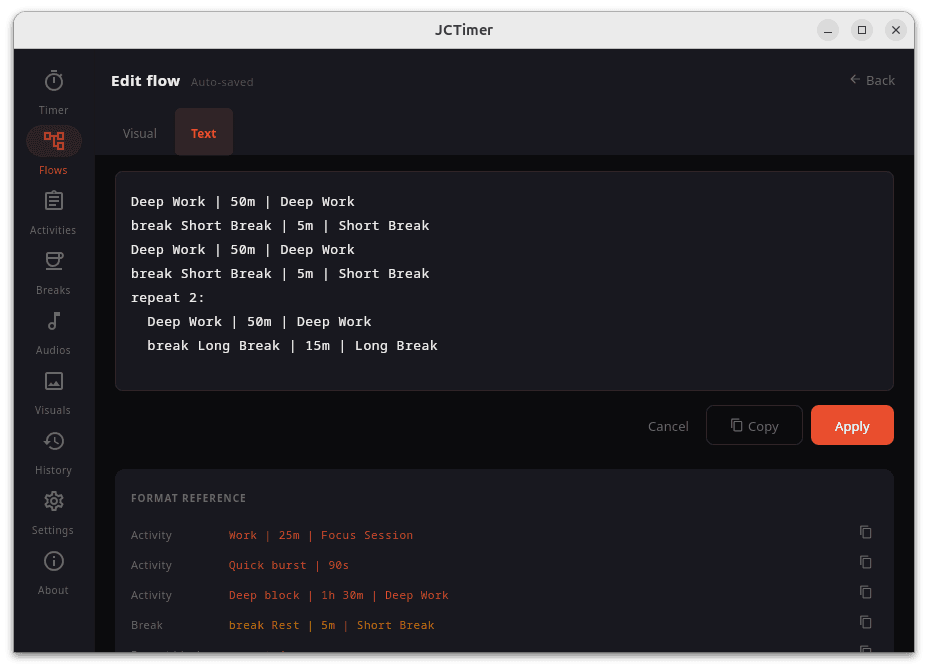Image resolution: width=928 pixels, height=669 pixels.
Task: Click the 'Quick burst | 90s' example text
Action: coord(289,565)
